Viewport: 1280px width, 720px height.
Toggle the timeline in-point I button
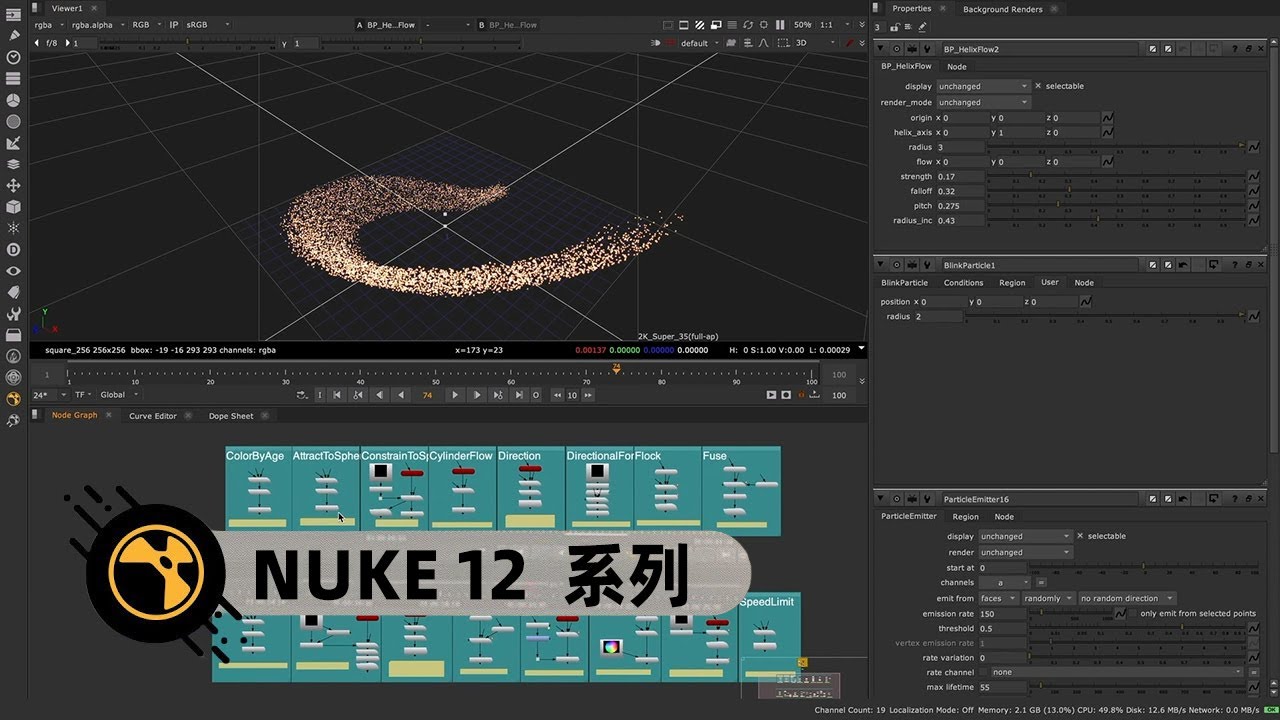(320, 395)
